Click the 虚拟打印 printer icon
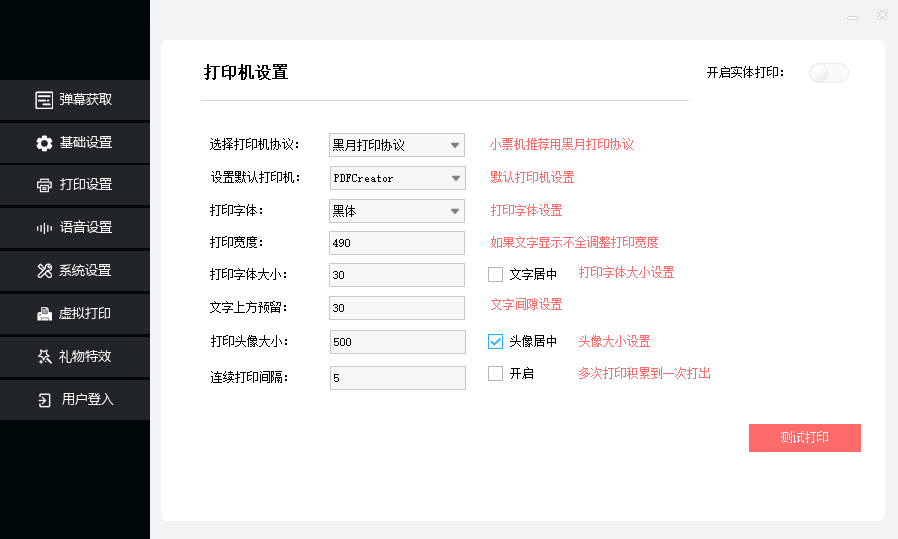The image size is (898, 539). click(43, 314)
